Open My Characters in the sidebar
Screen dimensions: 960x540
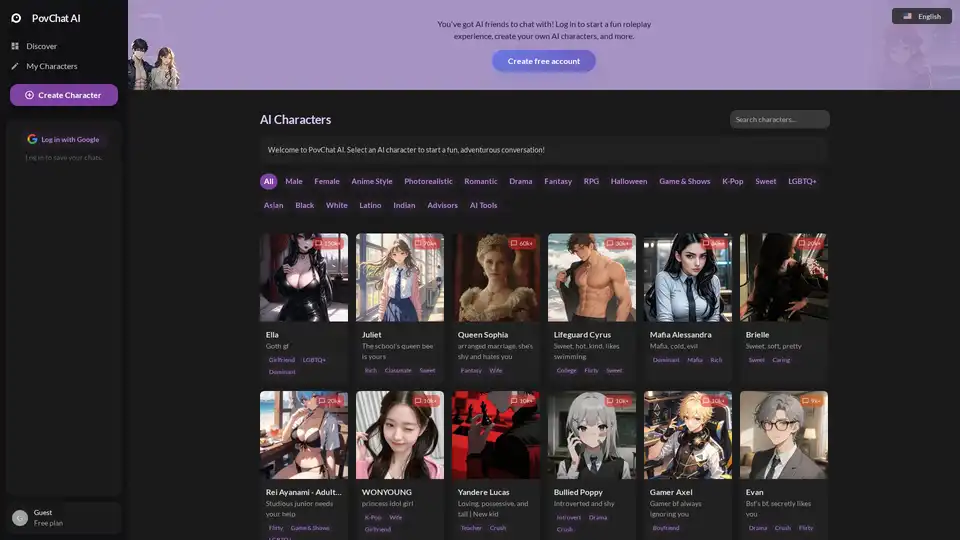[51, 66]
